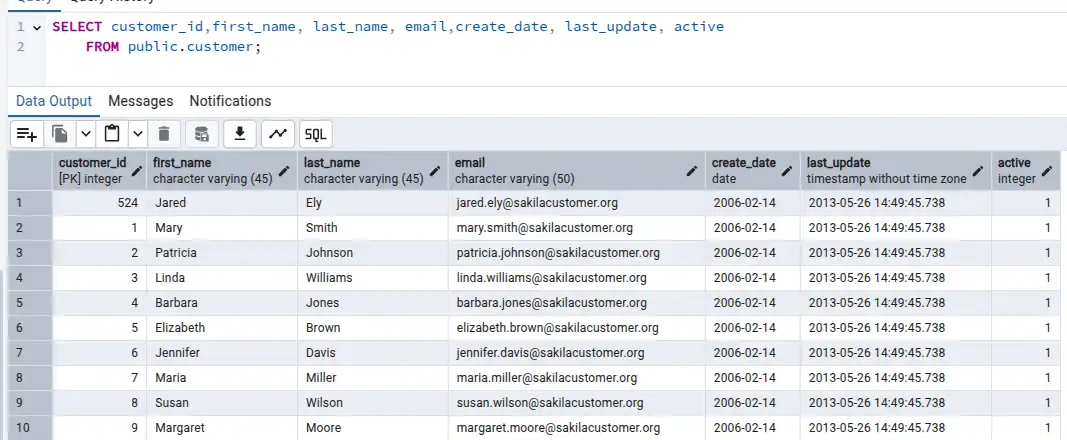
Task: Click the maria.miller@sakilacustomer.org email cell
Action: [x=577, y=377]
